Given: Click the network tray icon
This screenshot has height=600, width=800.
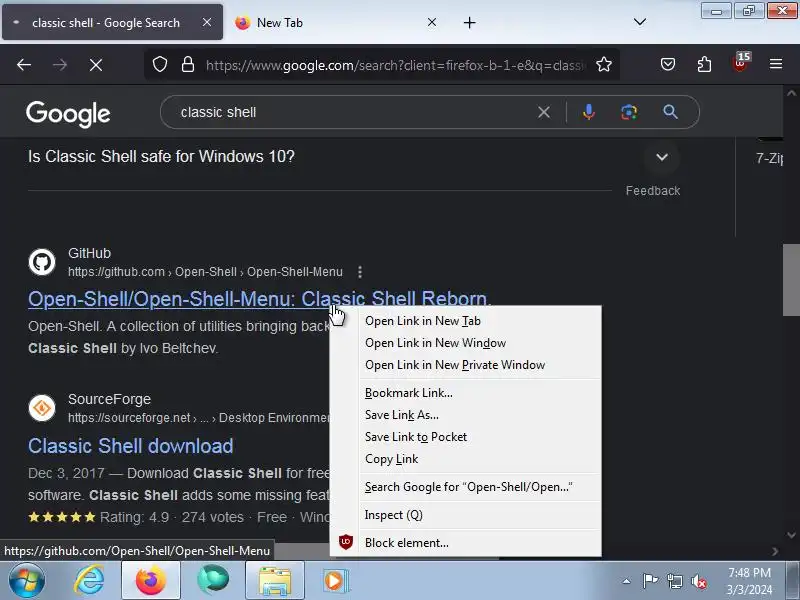Looking at the screenshot, I should pyautogui.click(x=674, y=581).
